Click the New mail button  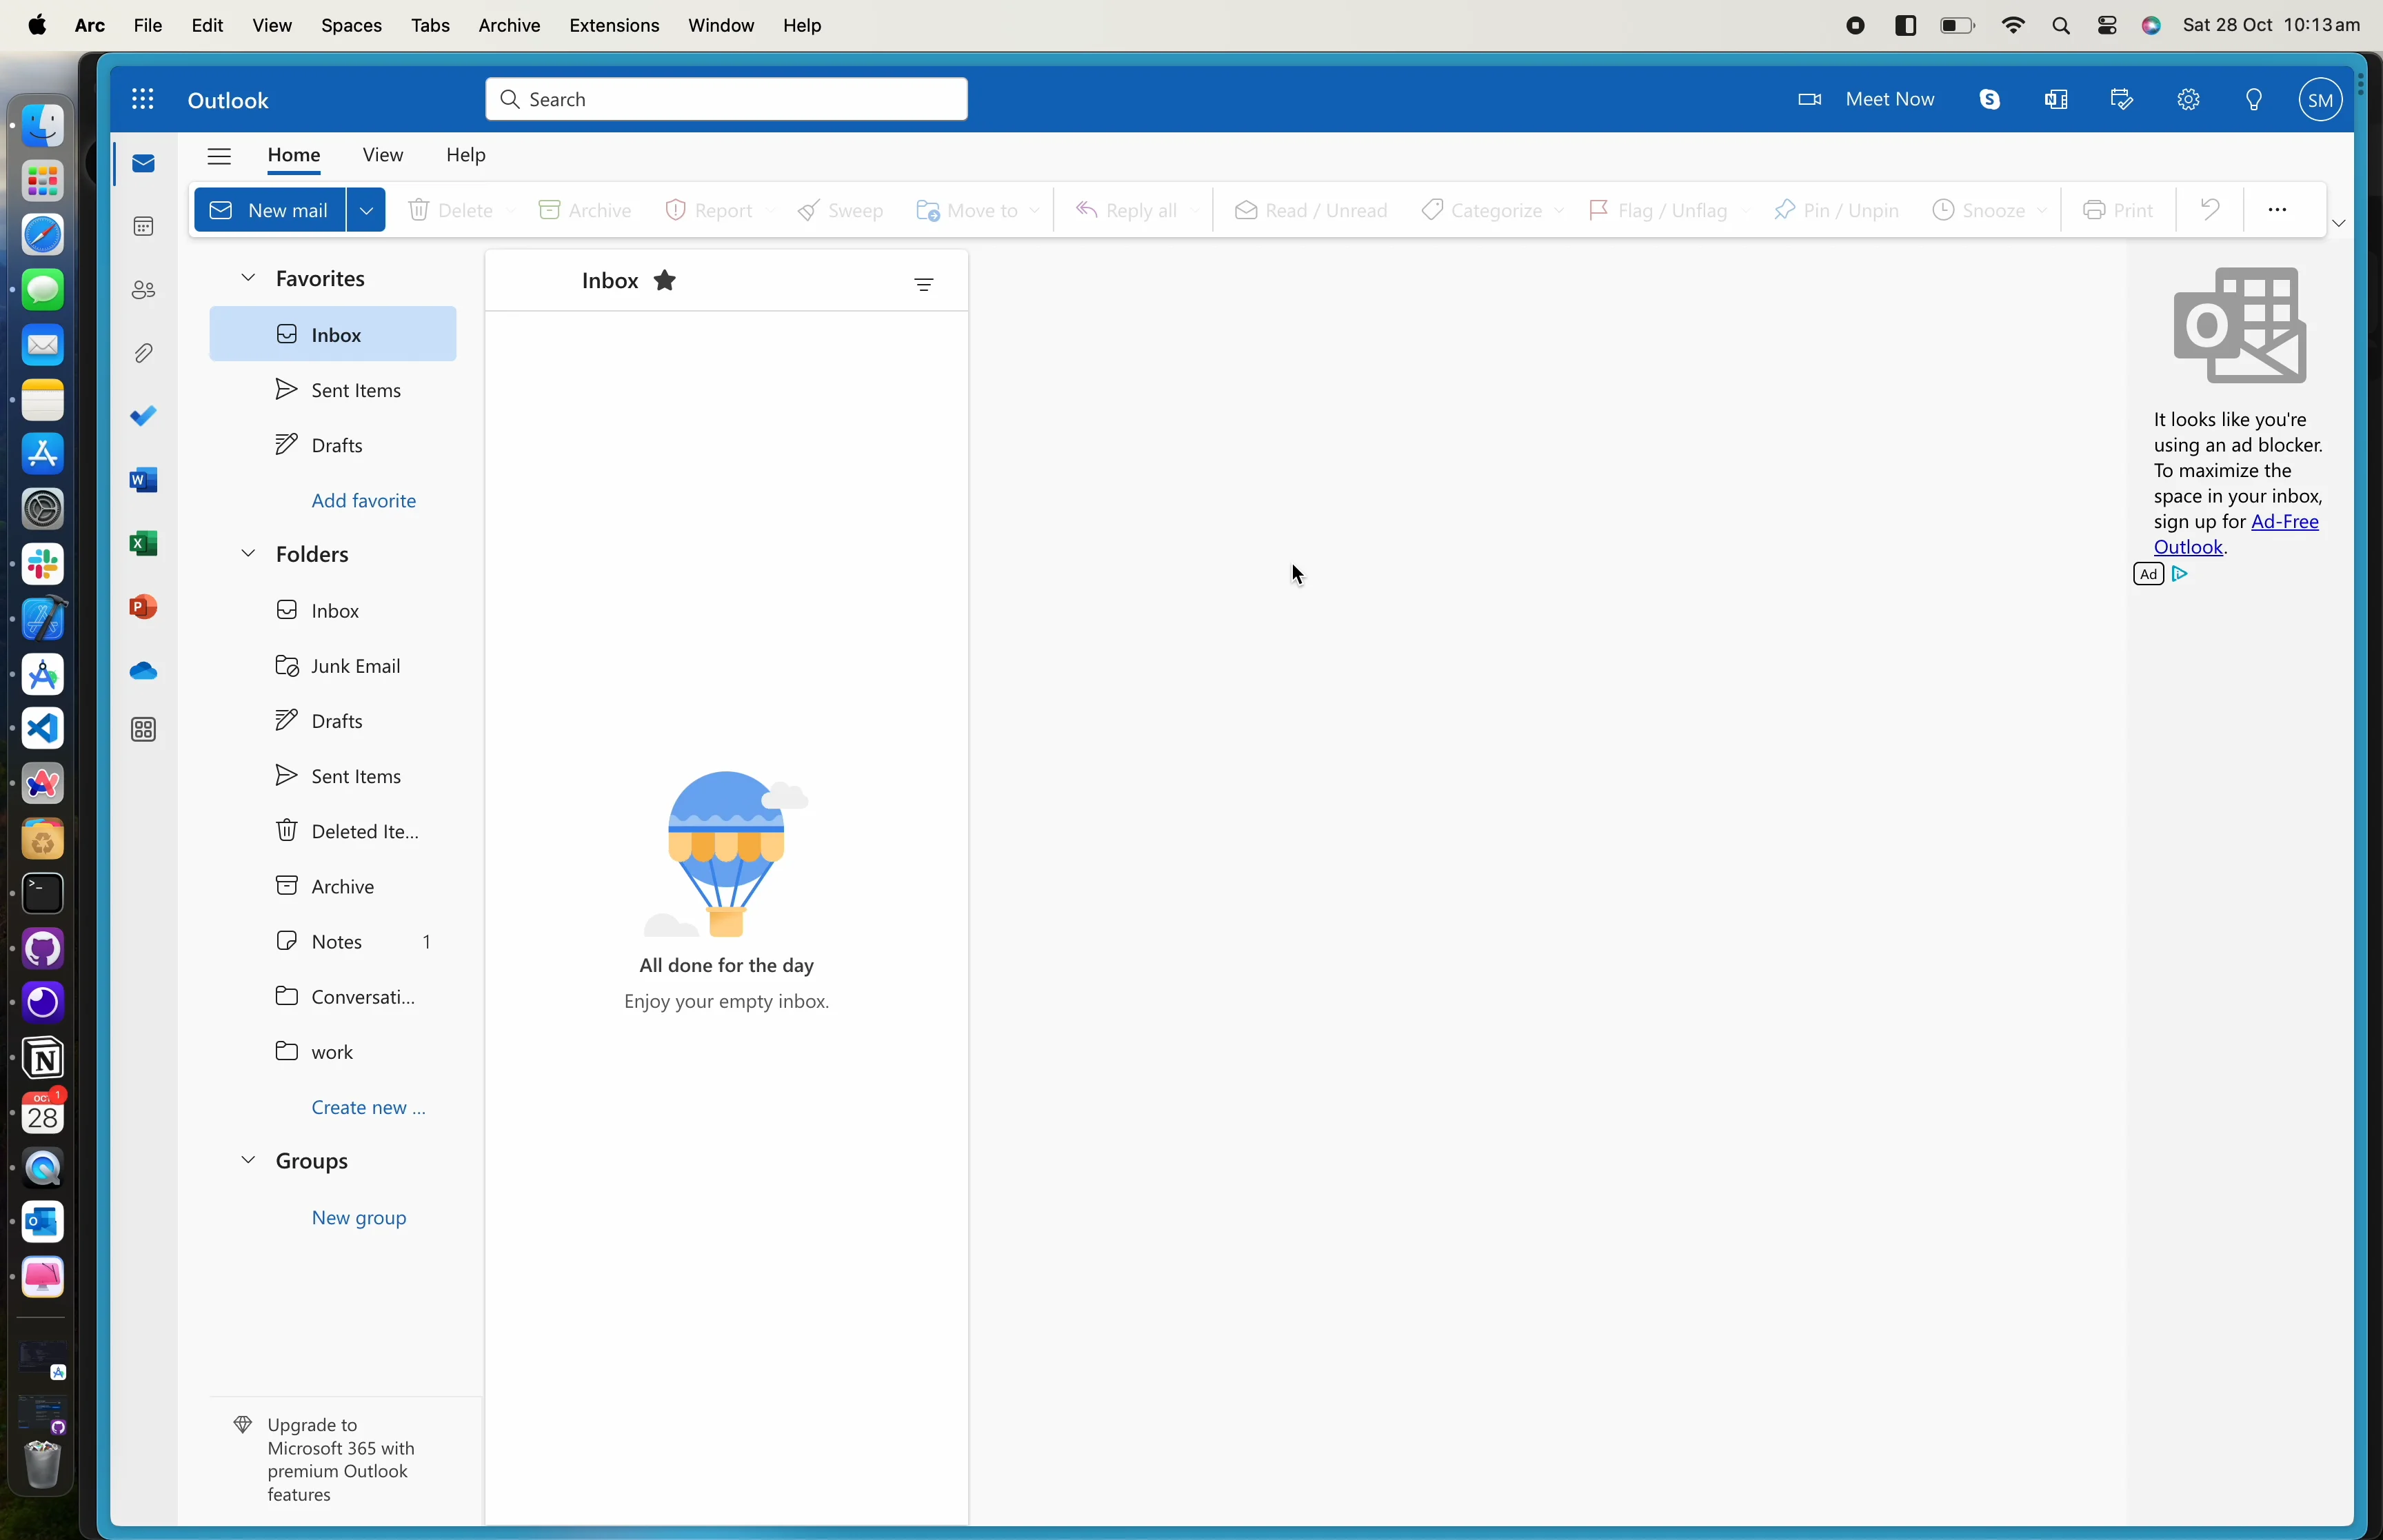(270, 210)
